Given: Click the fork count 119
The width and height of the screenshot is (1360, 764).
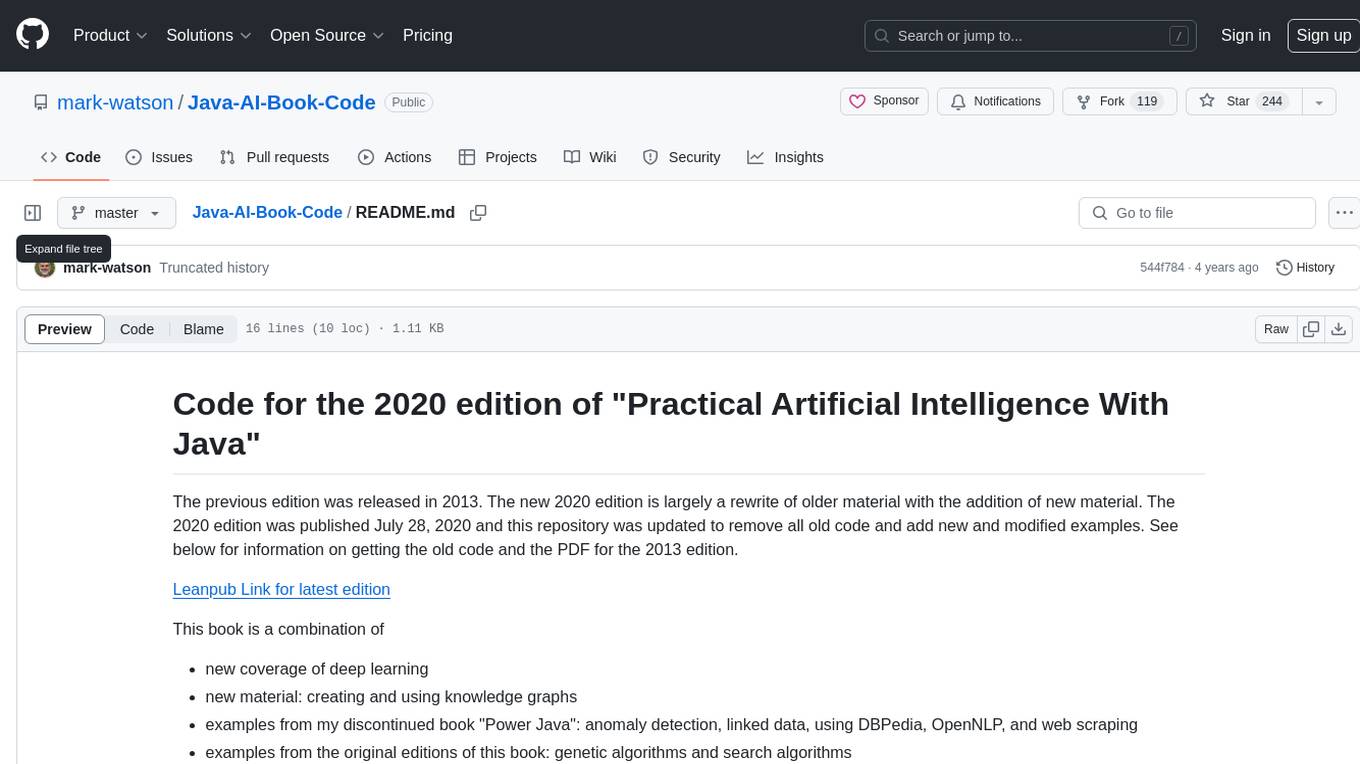Looking at the screenshot, I should click(1147, 102).
